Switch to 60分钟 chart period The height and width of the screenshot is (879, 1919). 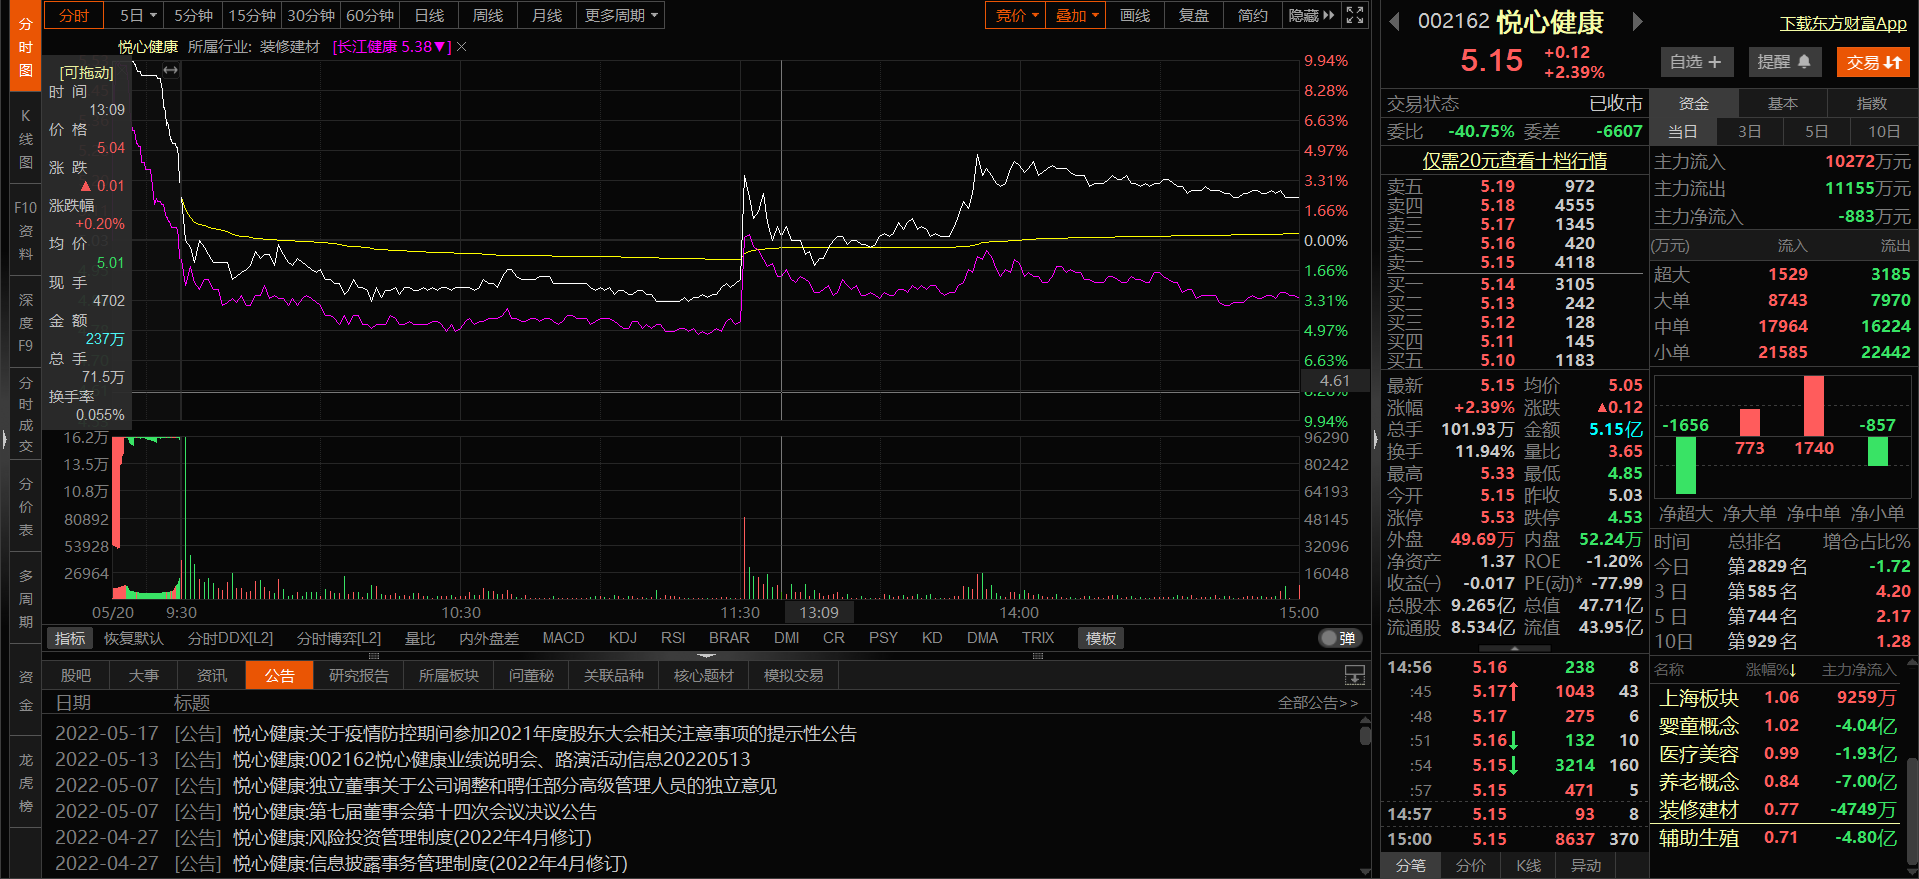(370, 15)
